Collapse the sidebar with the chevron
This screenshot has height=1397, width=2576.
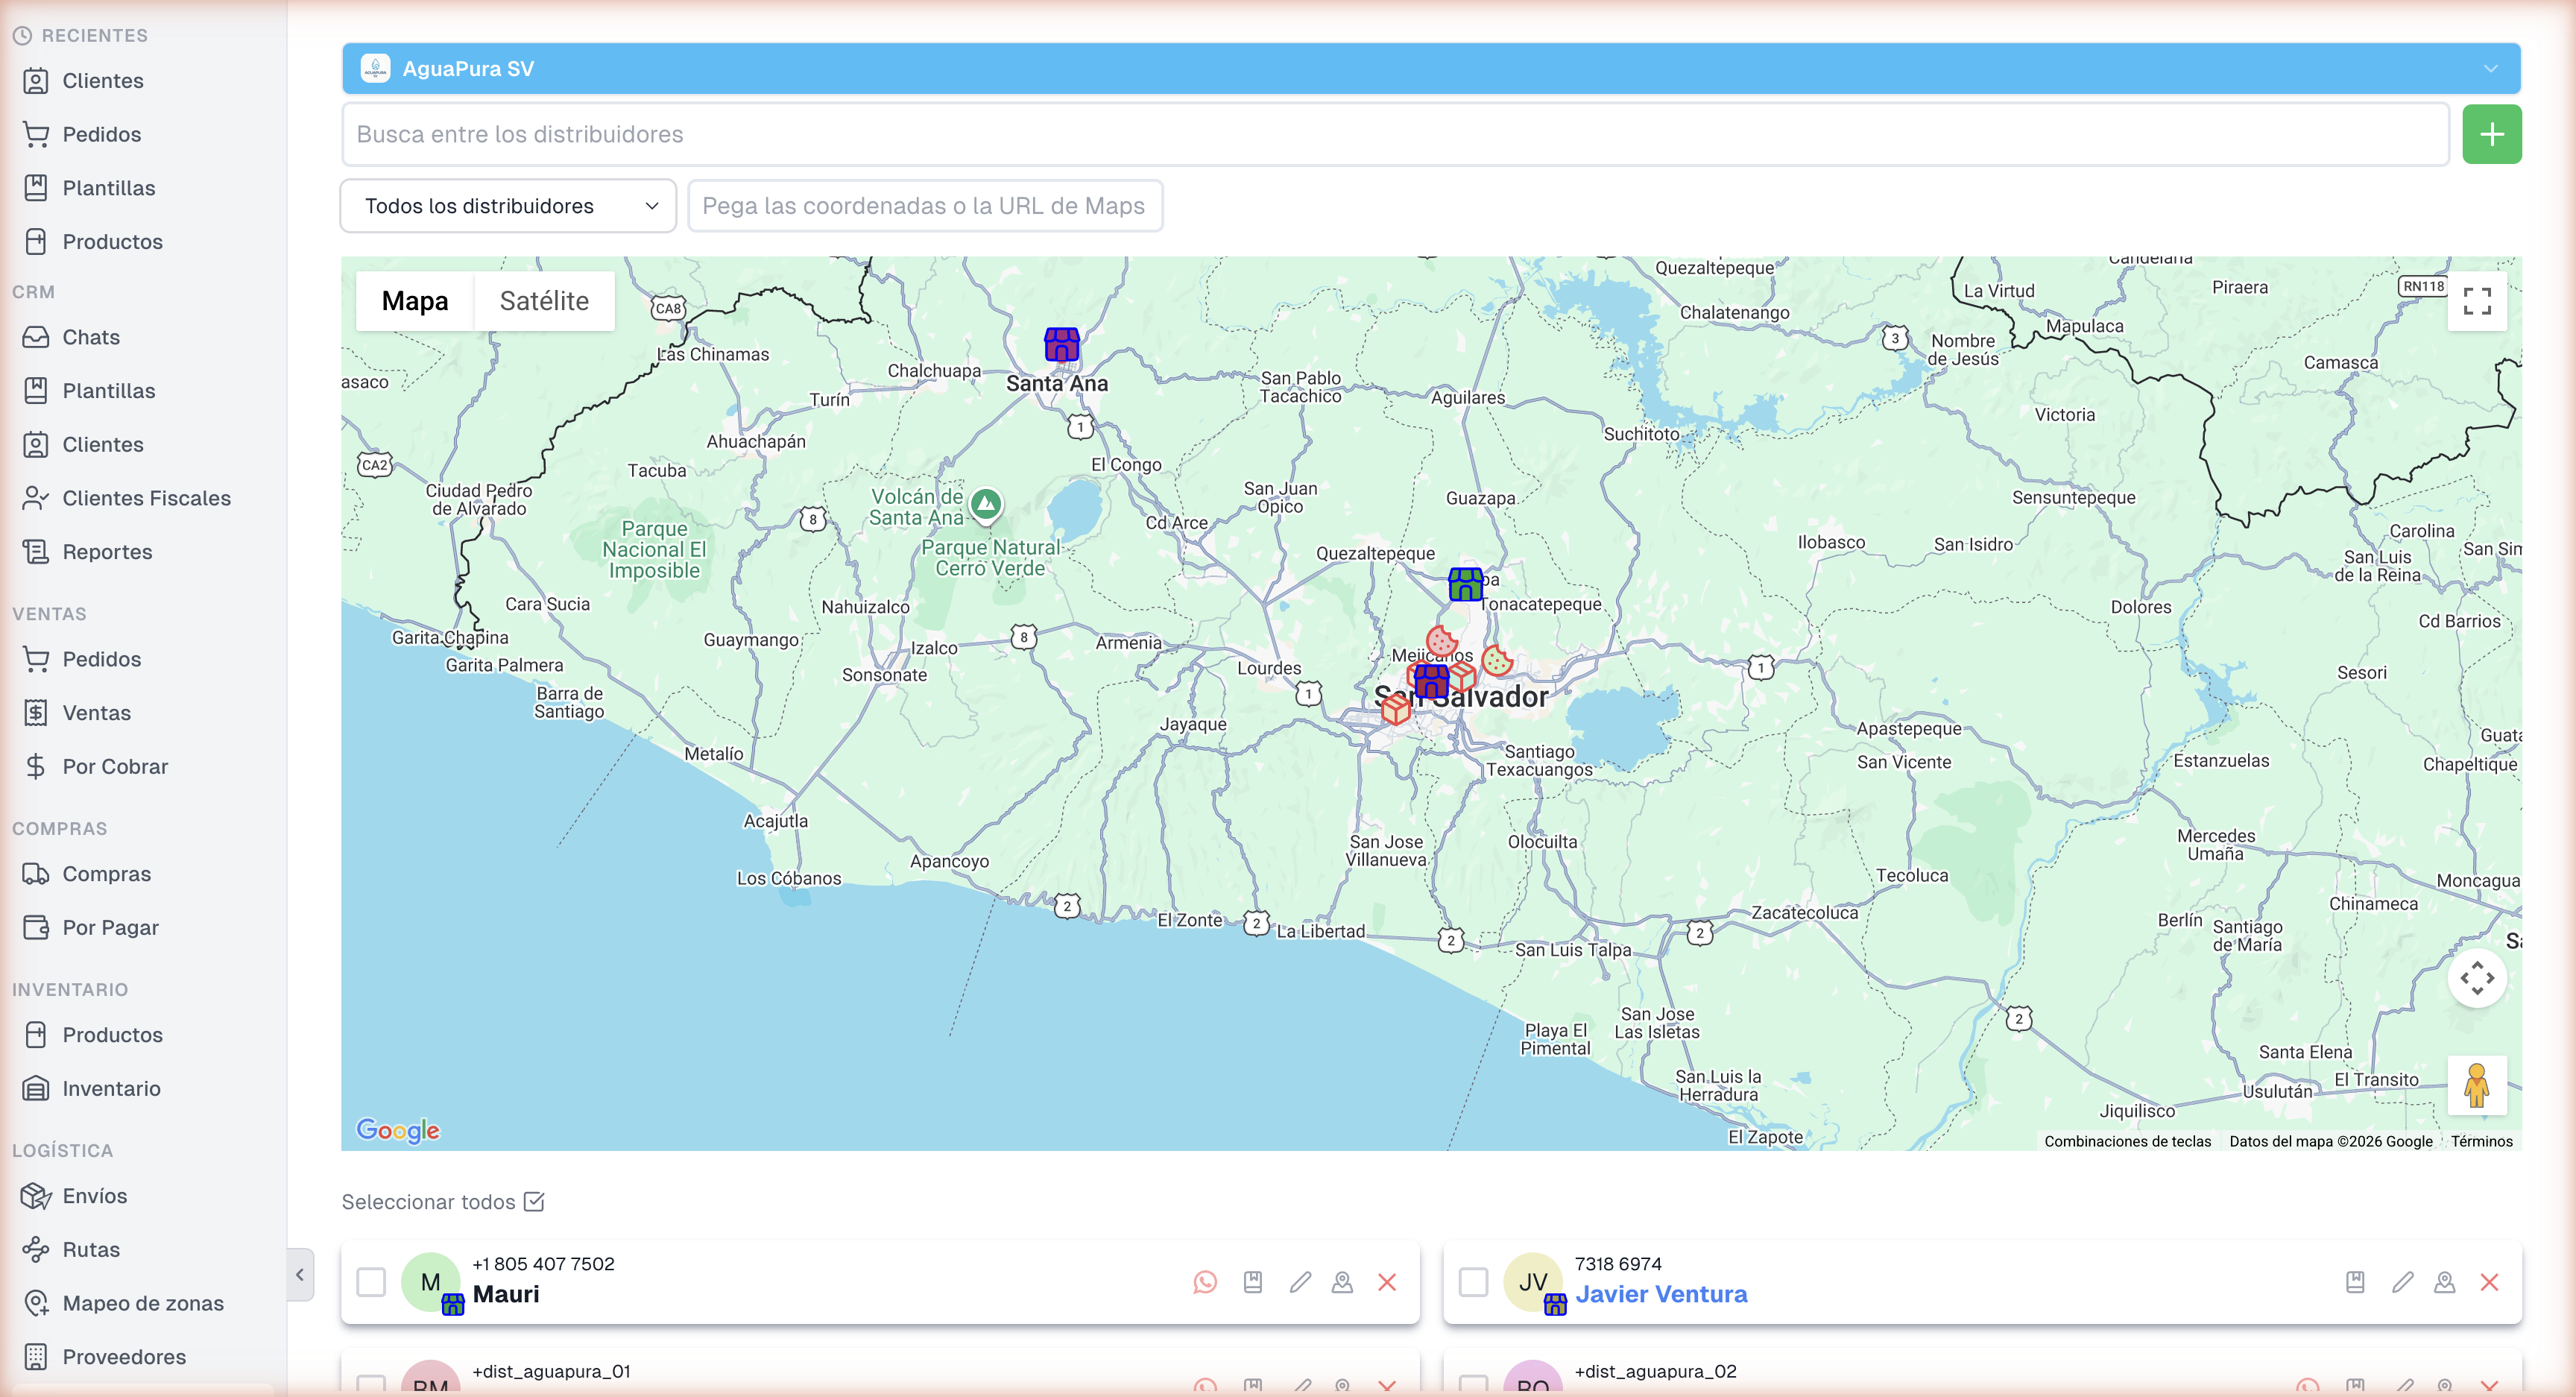coord(300,1273)
